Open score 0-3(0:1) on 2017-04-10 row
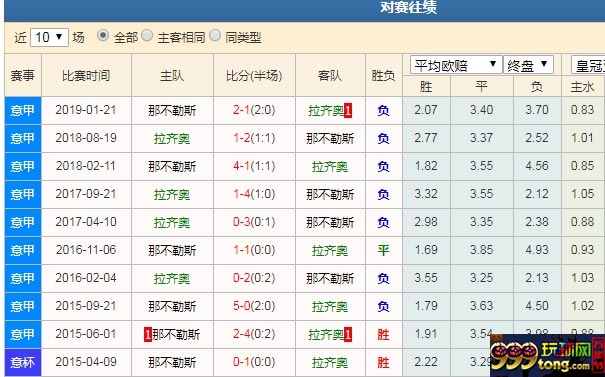Screen dimensions: 605x377 (x=254, y=222)
